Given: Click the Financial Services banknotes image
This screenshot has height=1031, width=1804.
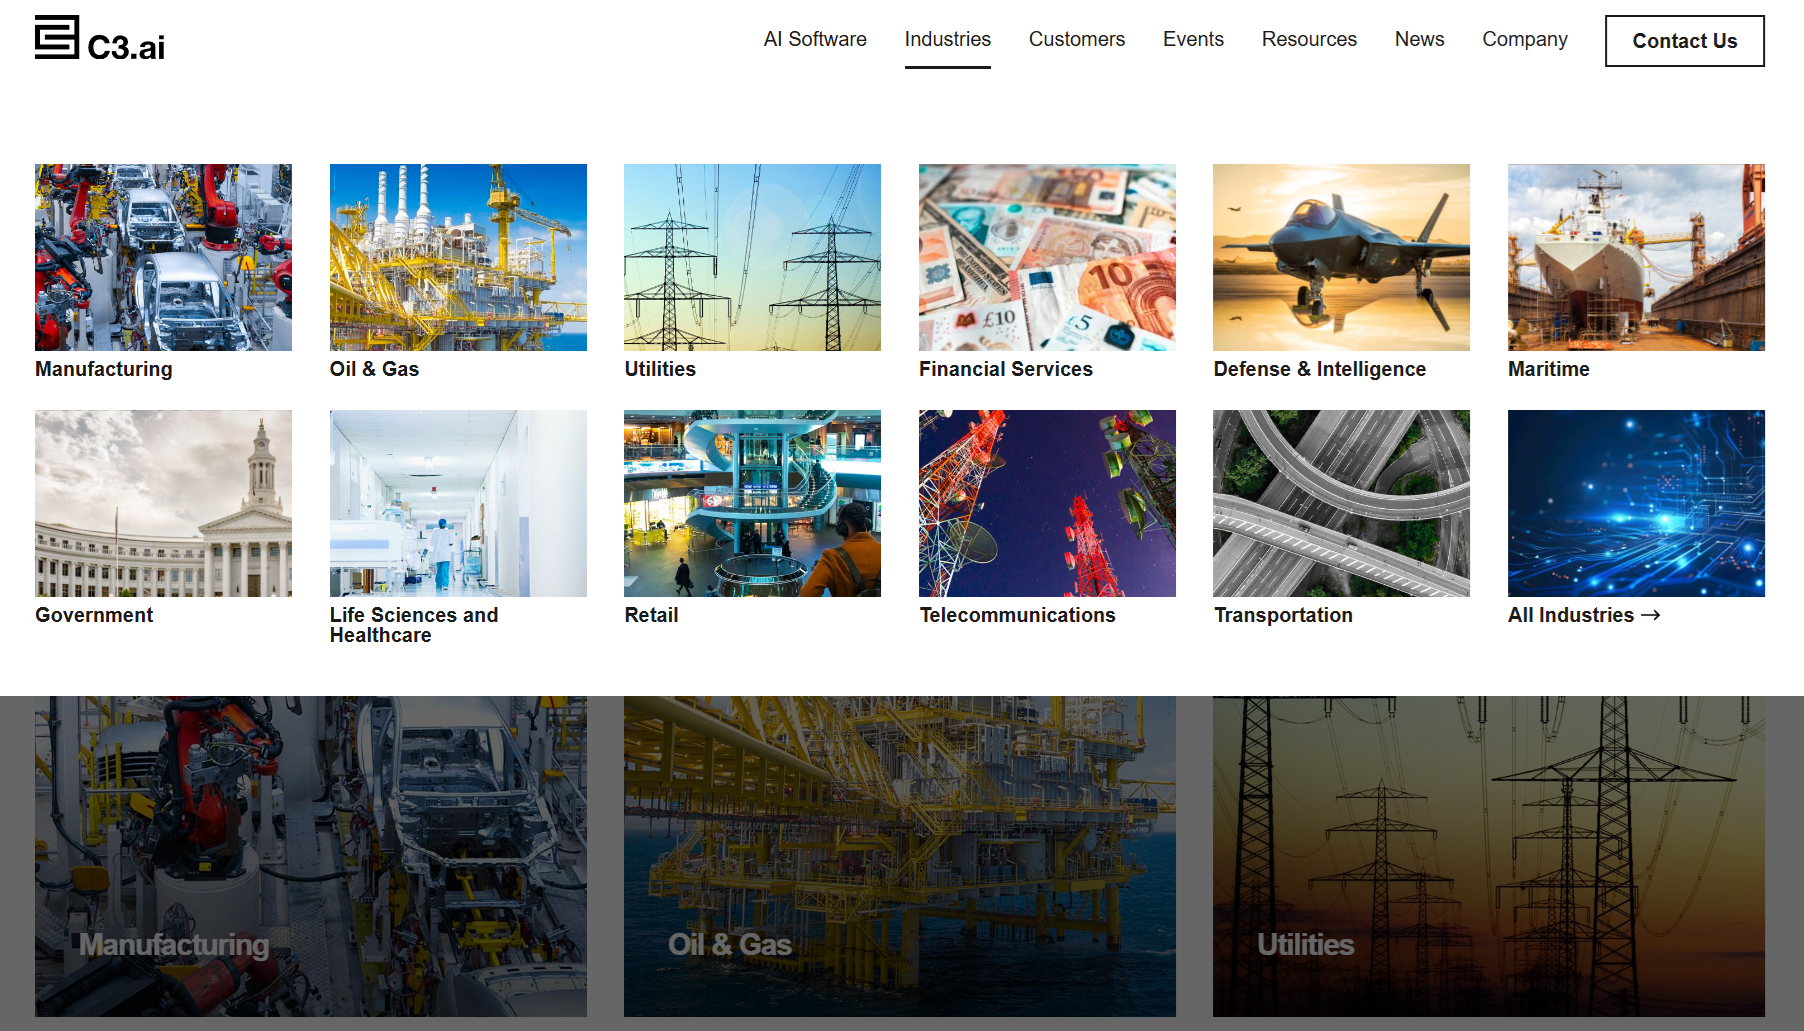Looking at the screenshot, I should pyautogui.click(x=1047, y=257).
